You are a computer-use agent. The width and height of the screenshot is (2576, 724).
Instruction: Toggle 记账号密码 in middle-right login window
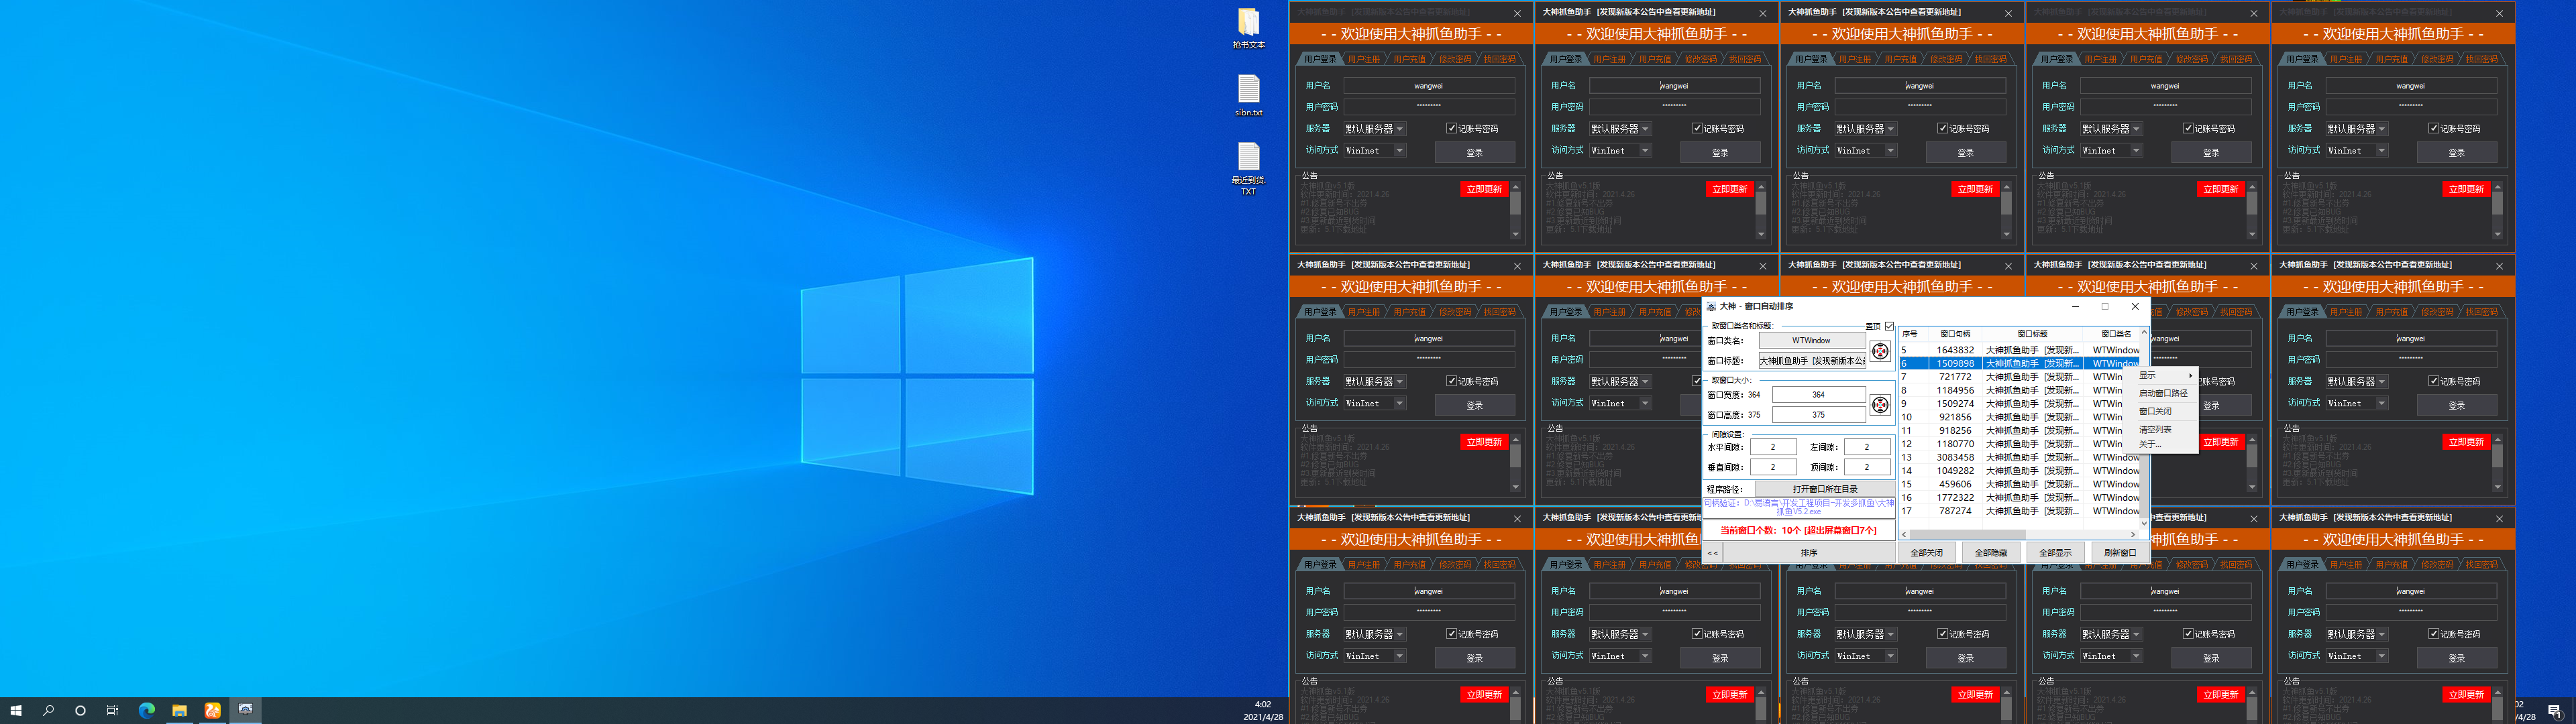2433,381
